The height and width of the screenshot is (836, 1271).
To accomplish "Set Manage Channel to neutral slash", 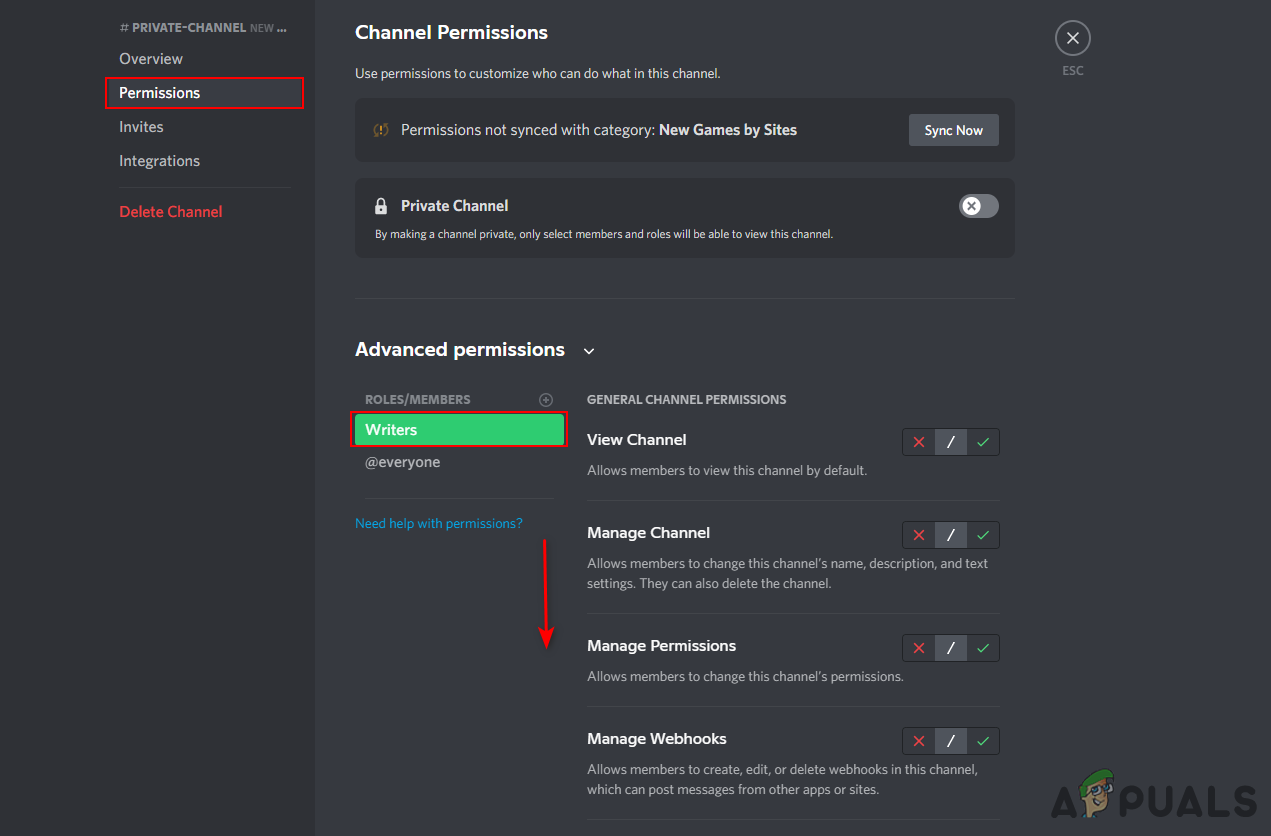I will point(951,535).
